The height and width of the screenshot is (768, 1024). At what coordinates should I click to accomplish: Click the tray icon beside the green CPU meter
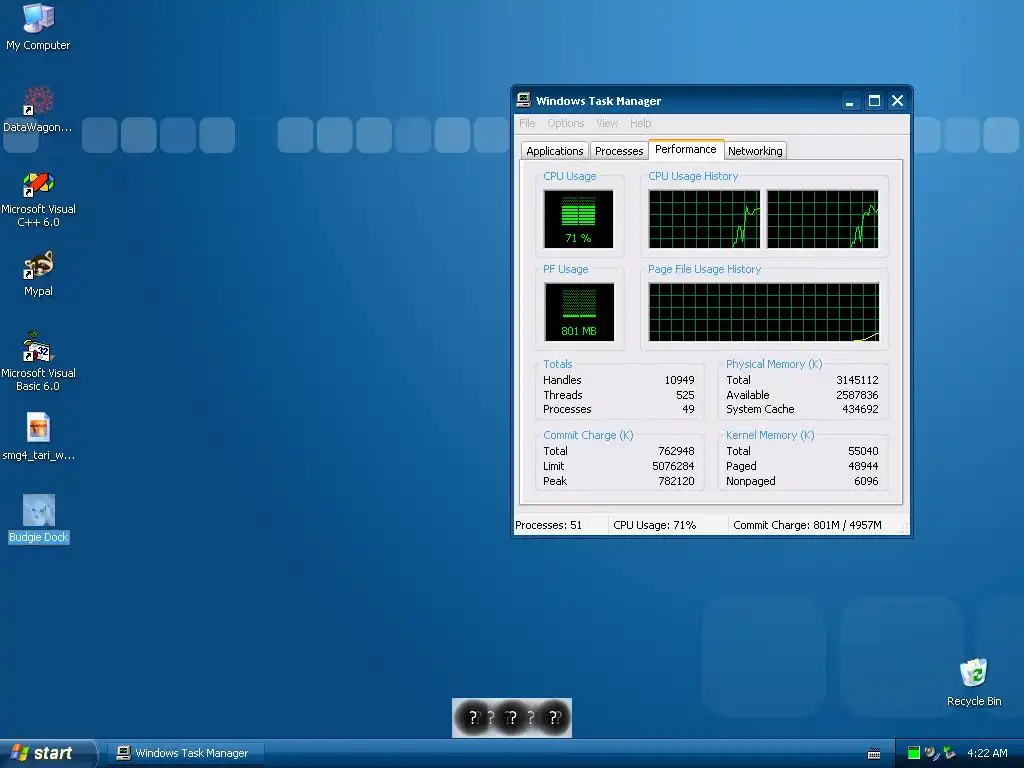coord(932,753)
